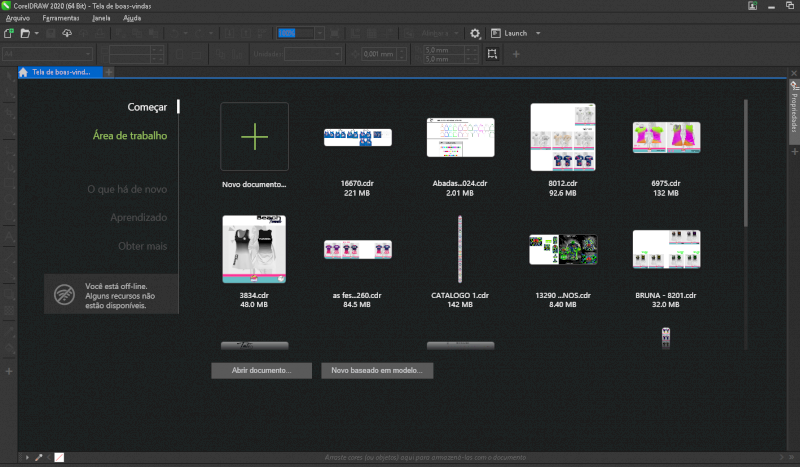
Task: Click the home icon on welcome tab
Action: point(23,72)
